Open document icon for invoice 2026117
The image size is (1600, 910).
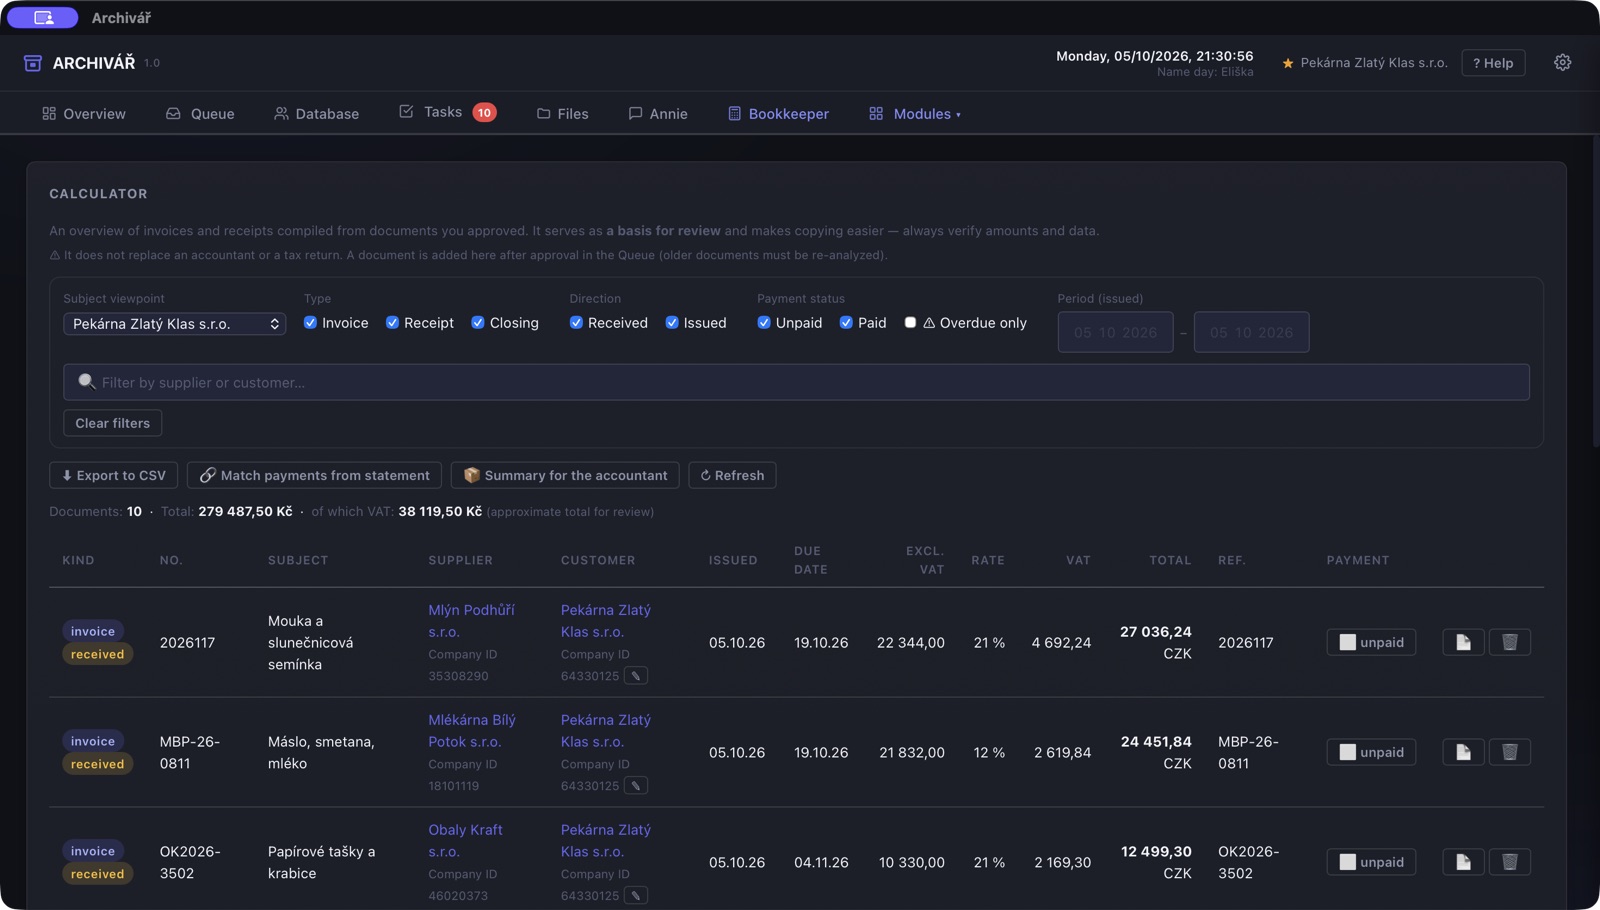tap(1463, 642)
